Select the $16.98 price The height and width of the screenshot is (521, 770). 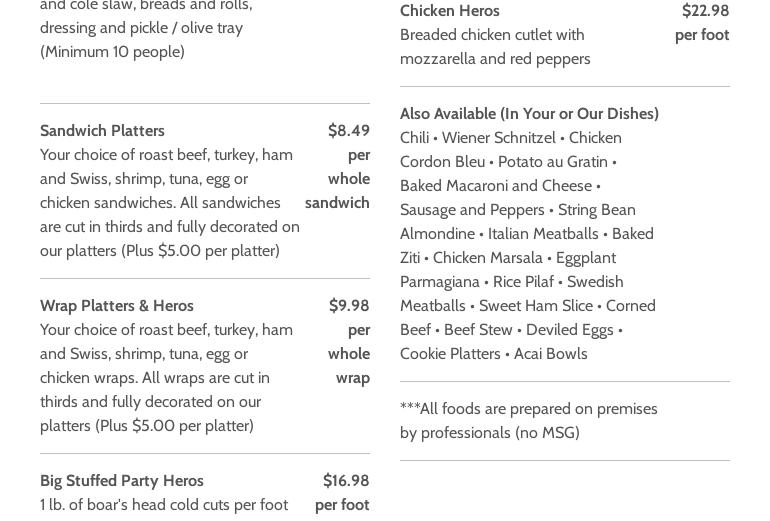click(x=346, y=481)
